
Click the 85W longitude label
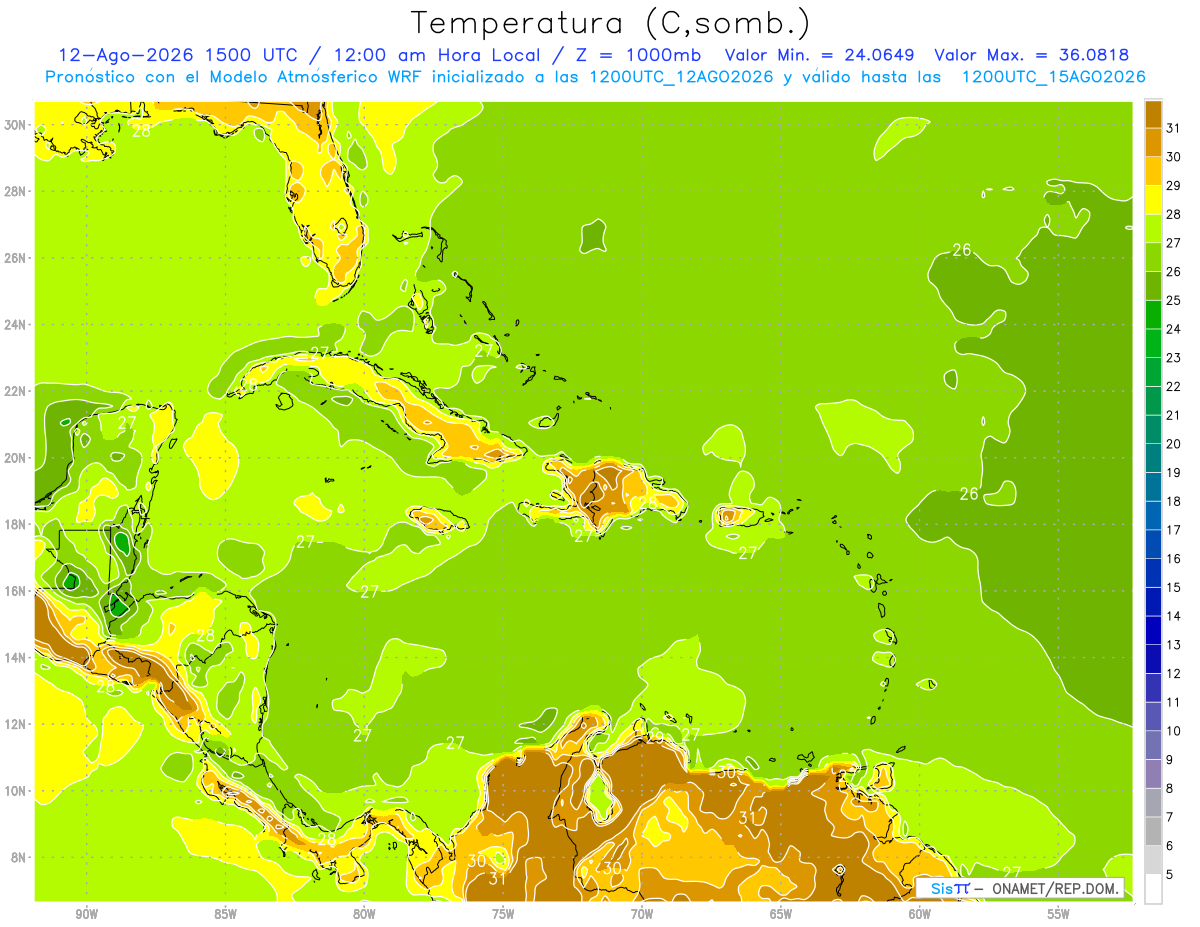click(225, 914)
